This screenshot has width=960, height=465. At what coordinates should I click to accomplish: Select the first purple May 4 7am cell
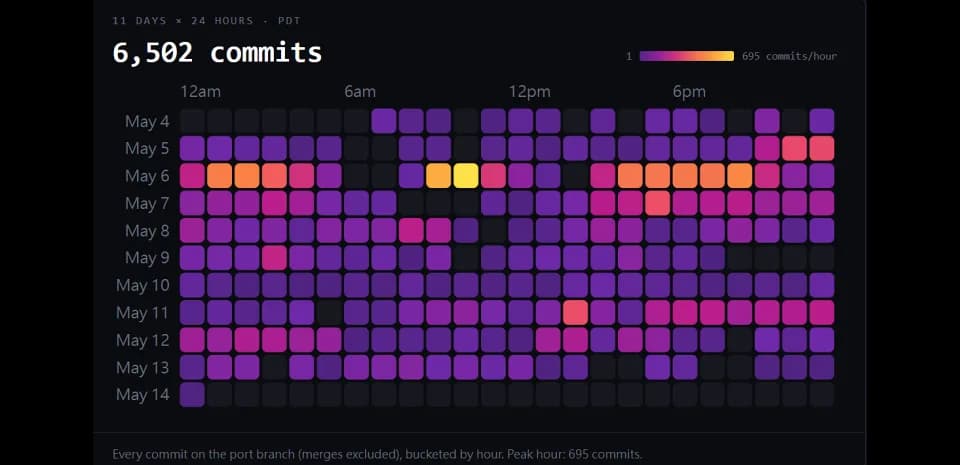(x=384, y=121)
